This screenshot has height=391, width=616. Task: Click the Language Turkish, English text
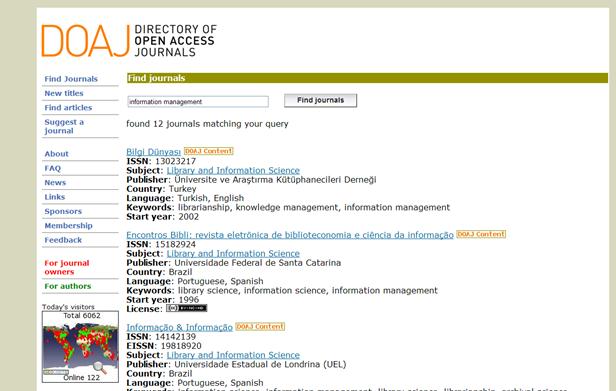pos(185,198)
